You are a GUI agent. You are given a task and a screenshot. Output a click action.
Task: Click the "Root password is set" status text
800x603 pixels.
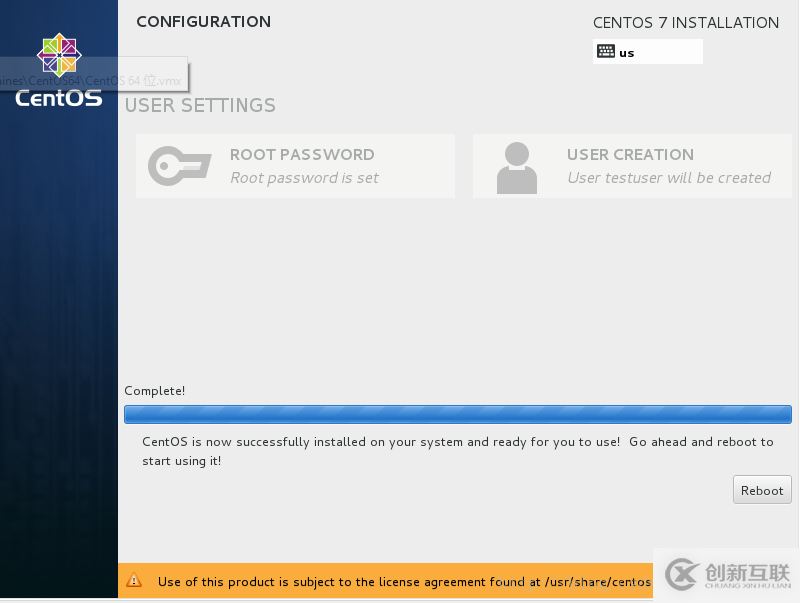tap(304, 178)
